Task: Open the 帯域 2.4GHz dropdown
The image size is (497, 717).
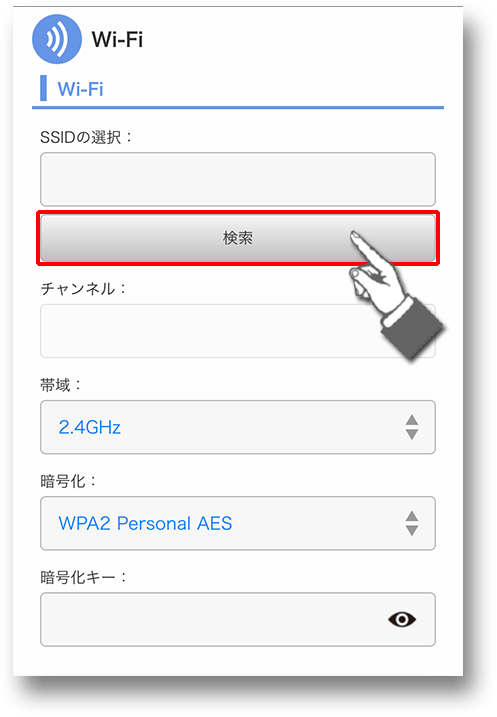Action: (238, 427)
